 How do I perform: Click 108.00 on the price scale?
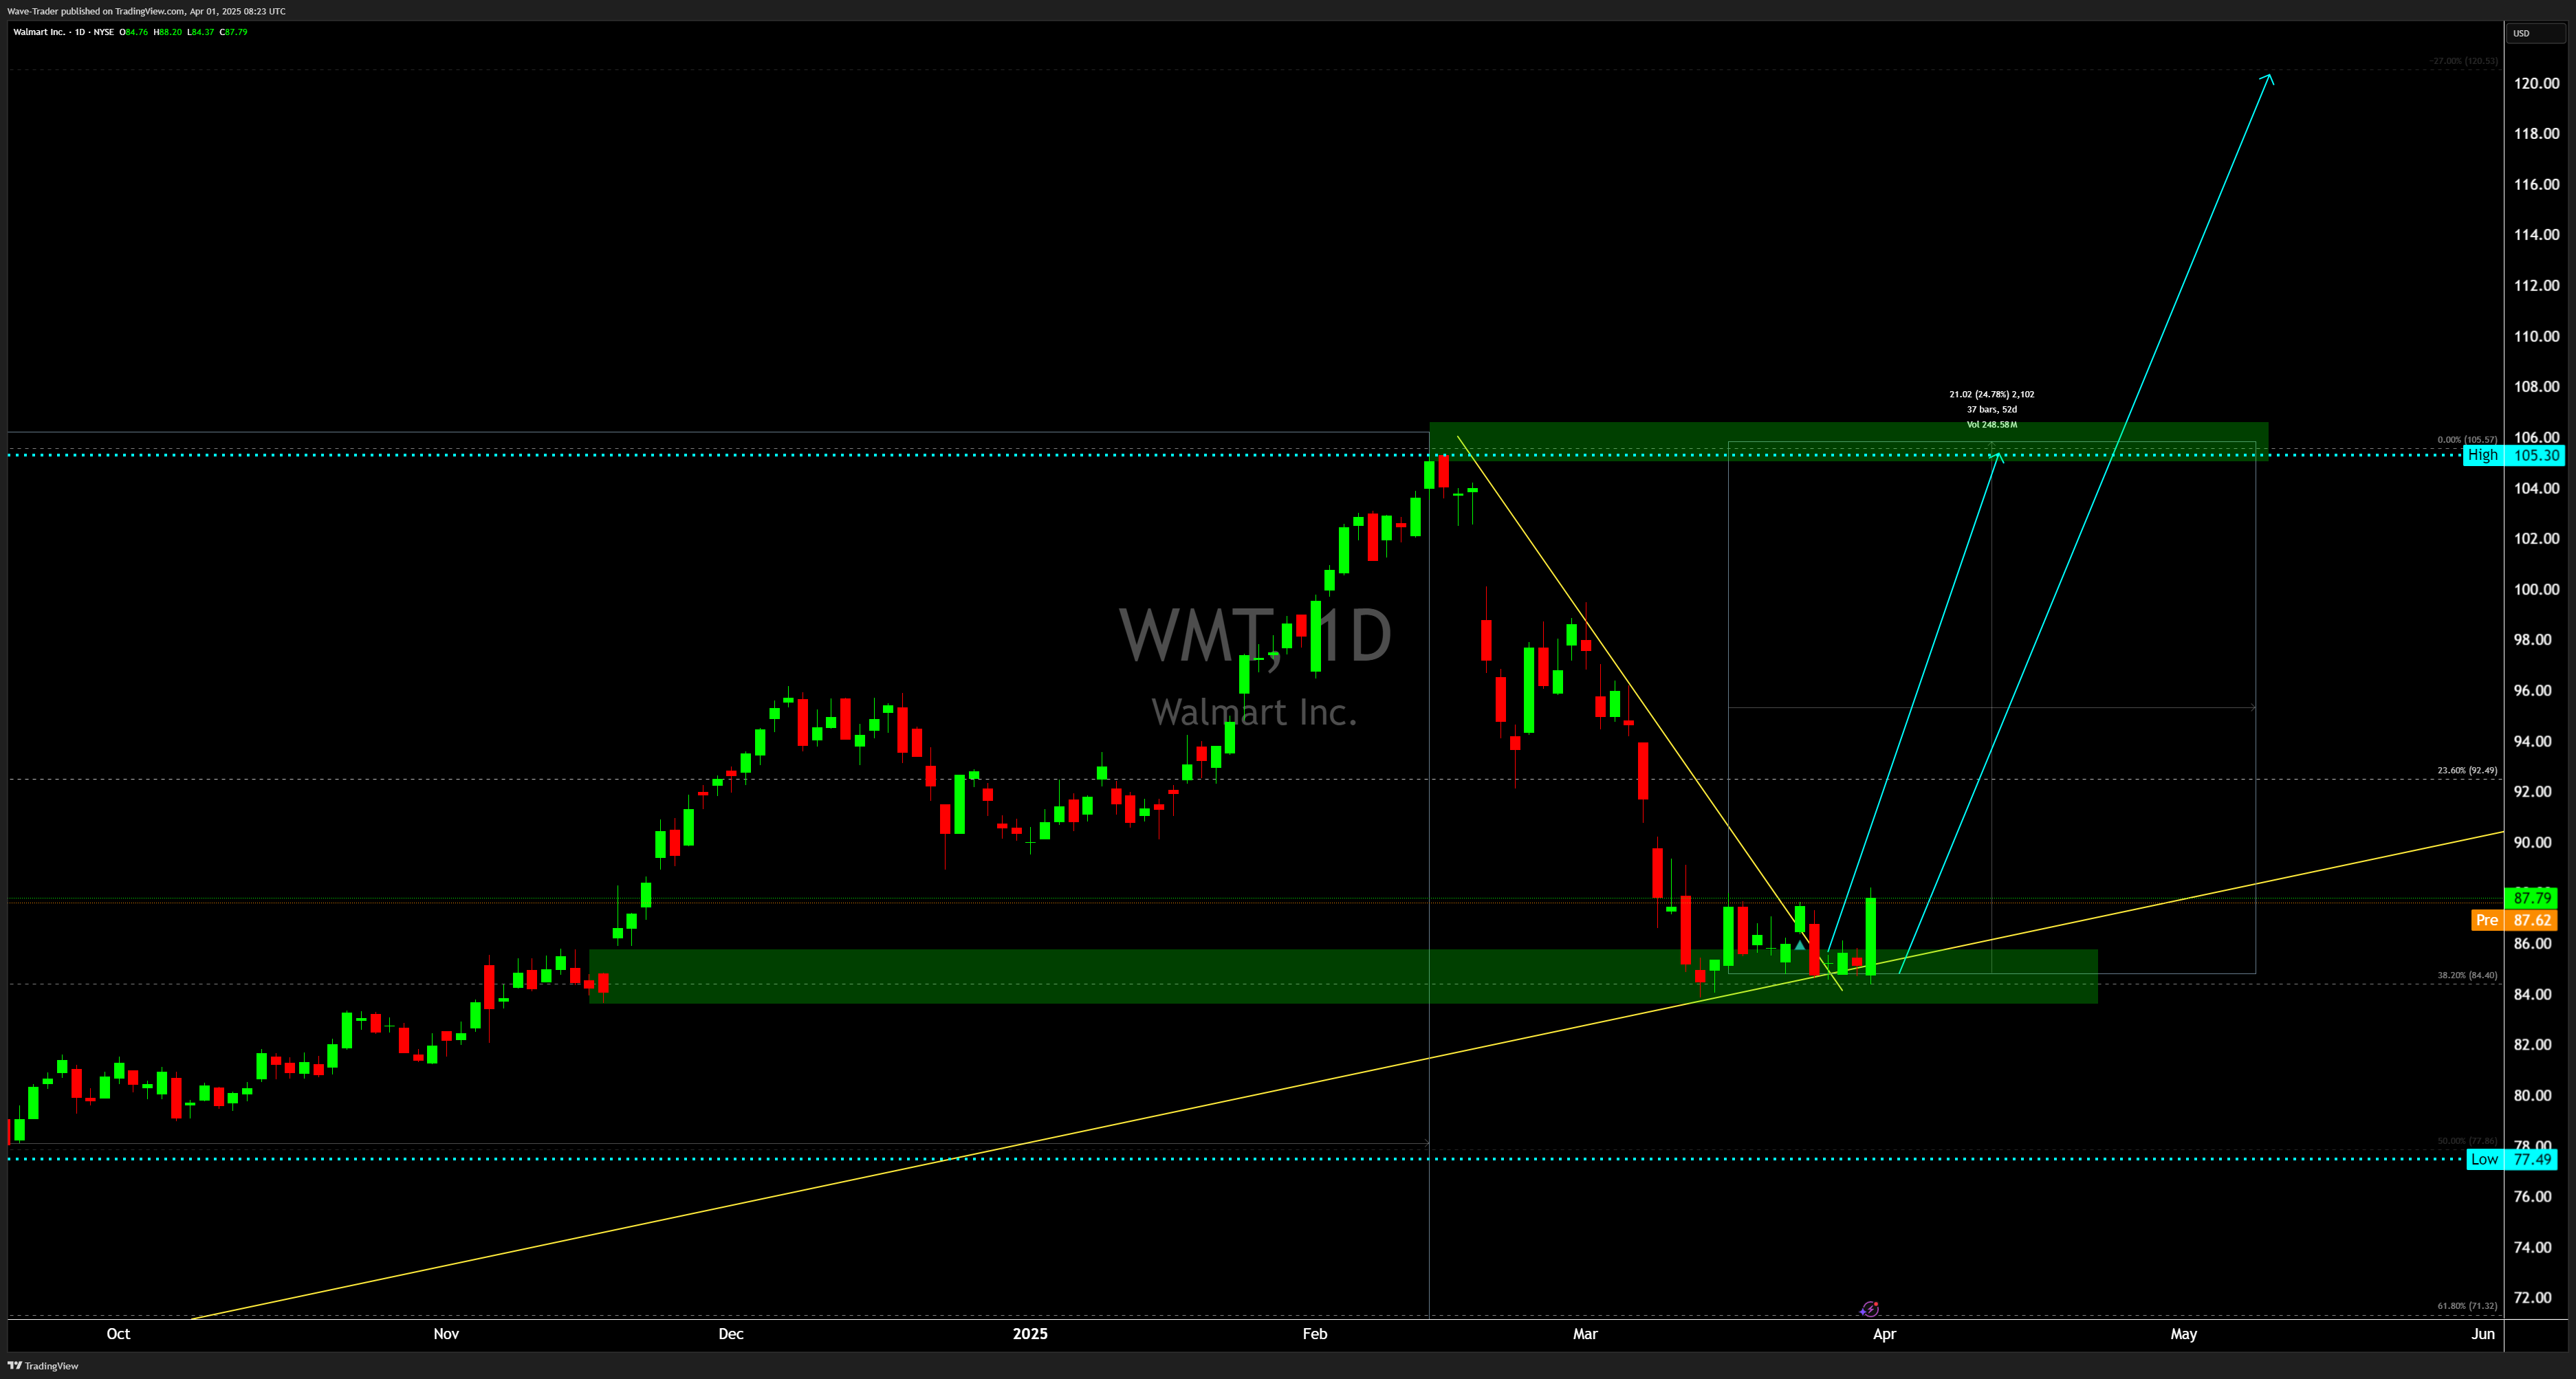tap(2537, 386)
